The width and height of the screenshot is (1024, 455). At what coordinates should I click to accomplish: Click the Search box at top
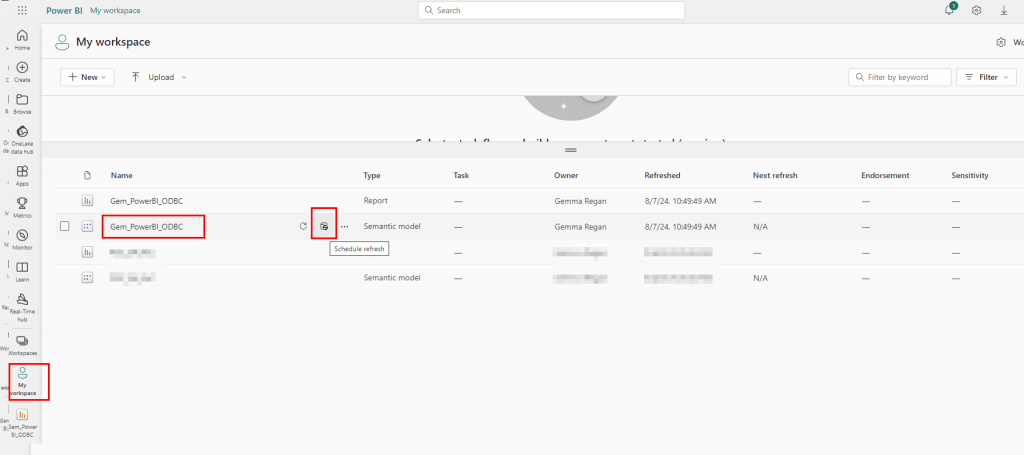pyautogui.click(x=551, y=10)
